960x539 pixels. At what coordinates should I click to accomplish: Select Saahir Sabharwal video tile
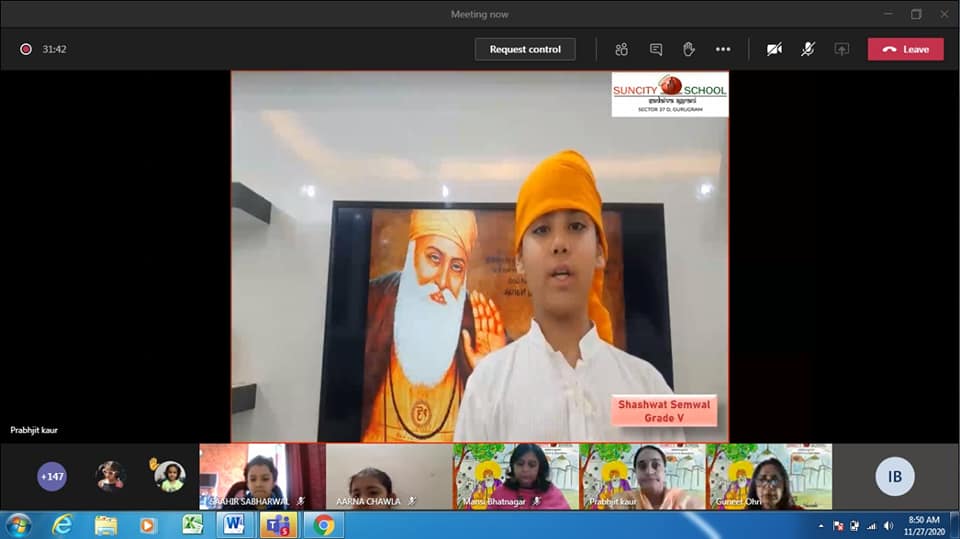click(263, 476)
